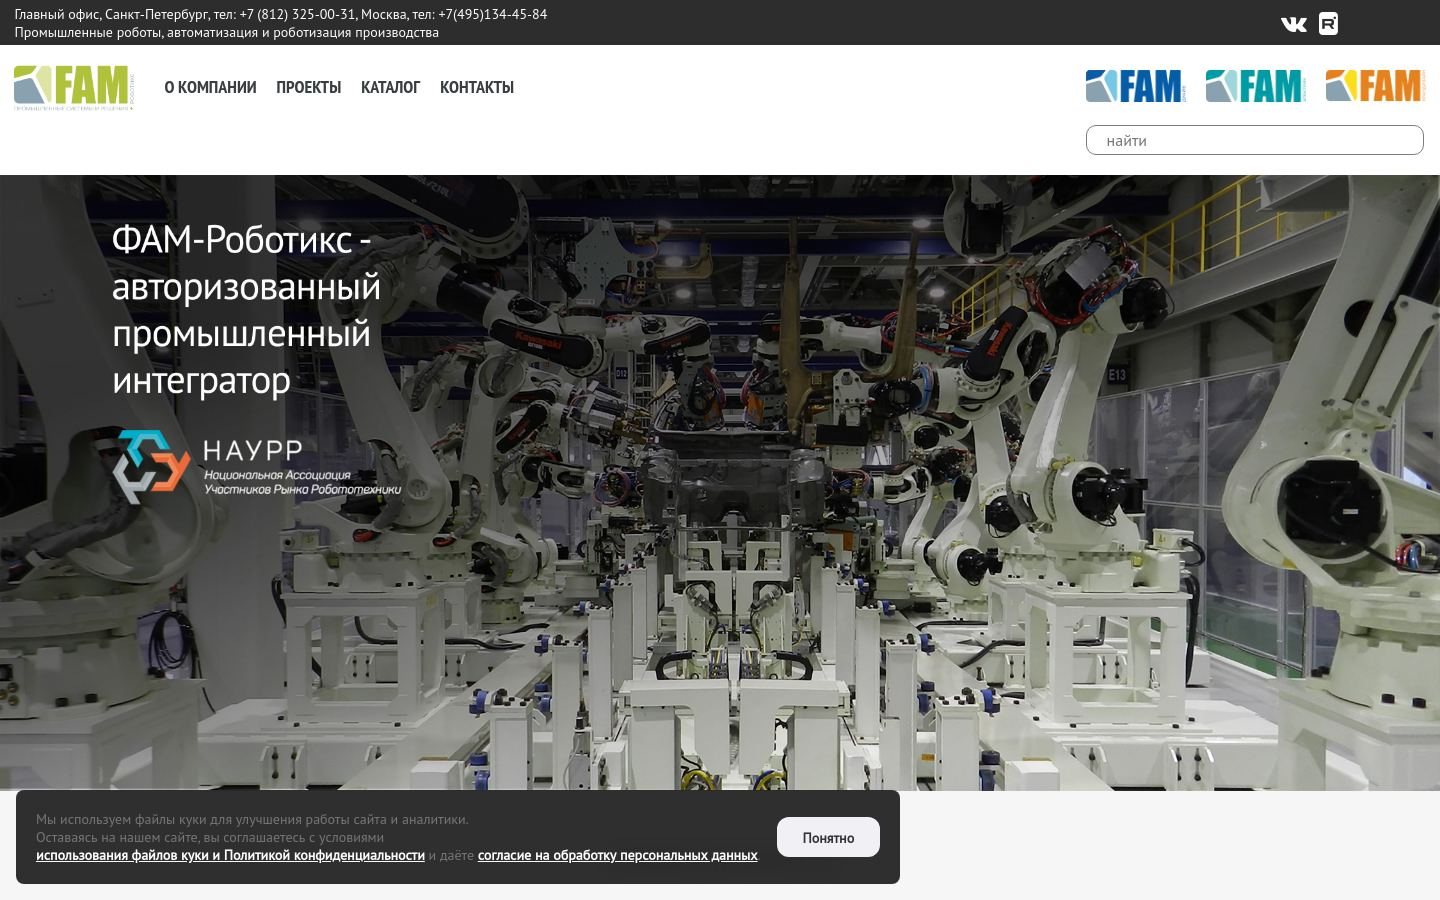Open the ПРОЕКТЫ menu item
The image size is (1440, 900).
[x=309, y=87]
